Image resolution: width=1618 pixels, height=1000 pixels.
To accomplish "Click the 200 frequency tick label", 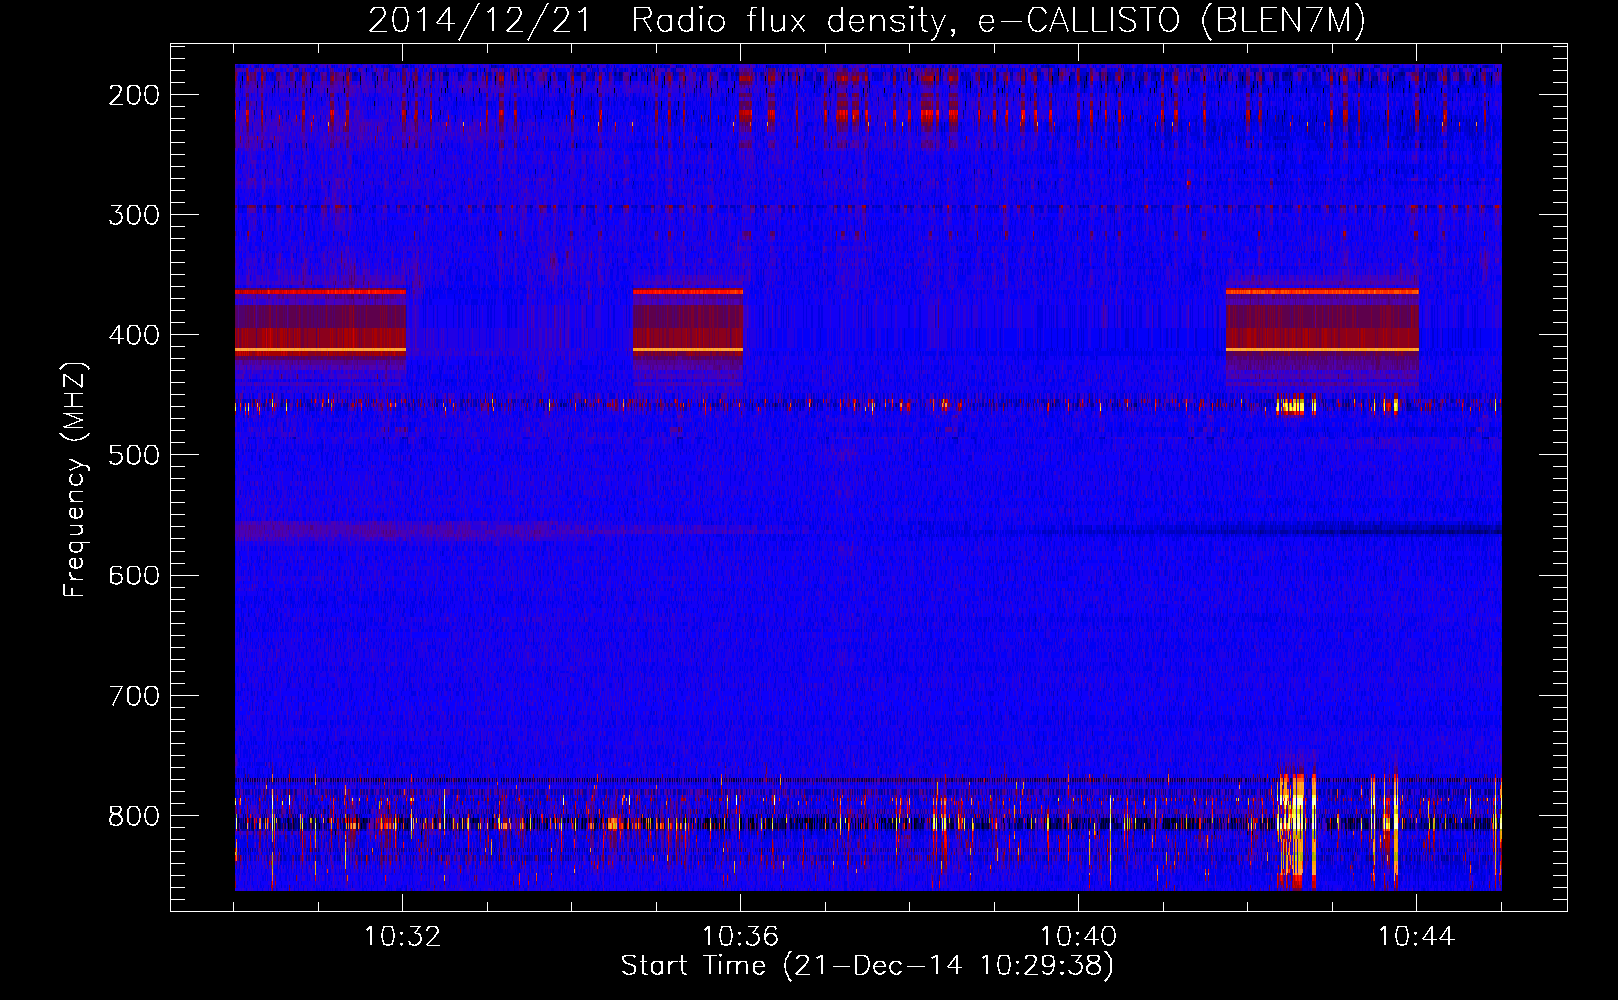I will (133, 95).
